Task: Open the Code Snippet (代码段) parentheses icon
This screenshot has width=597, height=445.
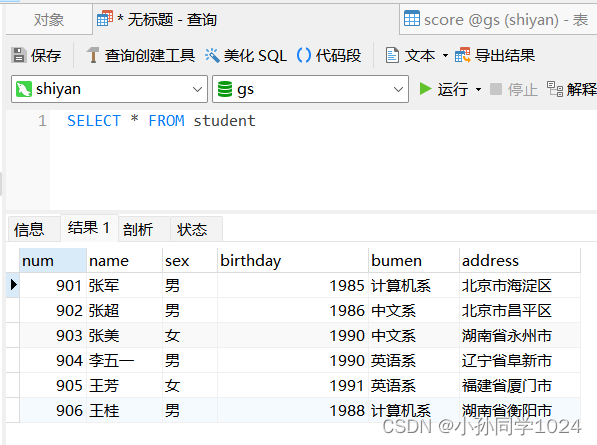Action: [303, 55]
